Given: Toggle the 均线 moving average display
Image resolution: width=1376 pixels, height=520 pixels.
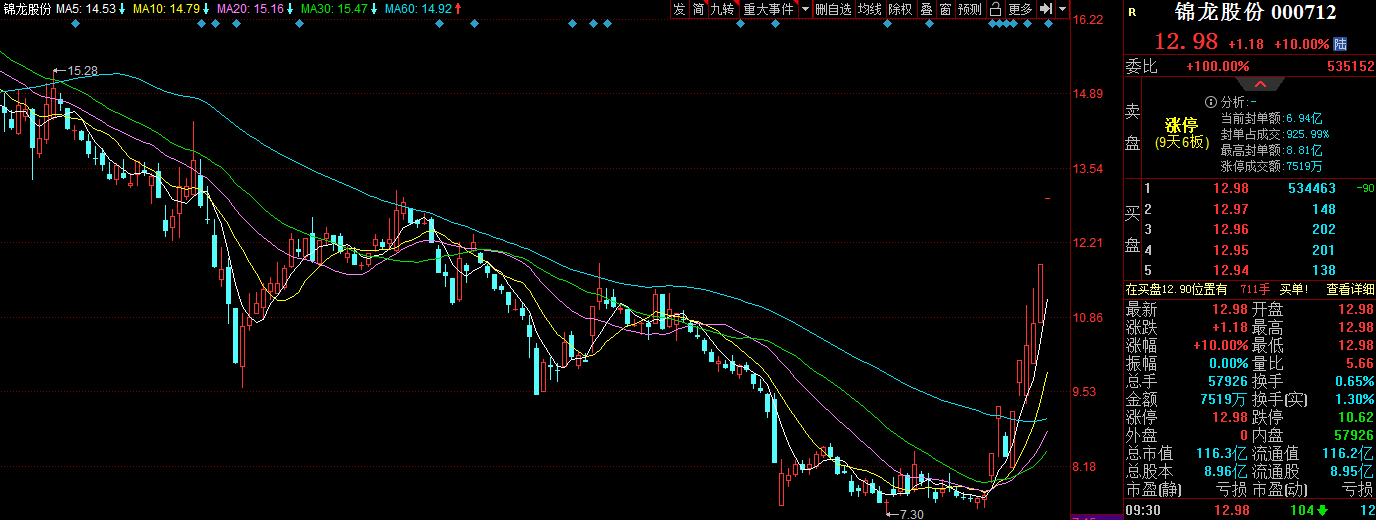Looking at the screenshot, I should tap(870, 9).
